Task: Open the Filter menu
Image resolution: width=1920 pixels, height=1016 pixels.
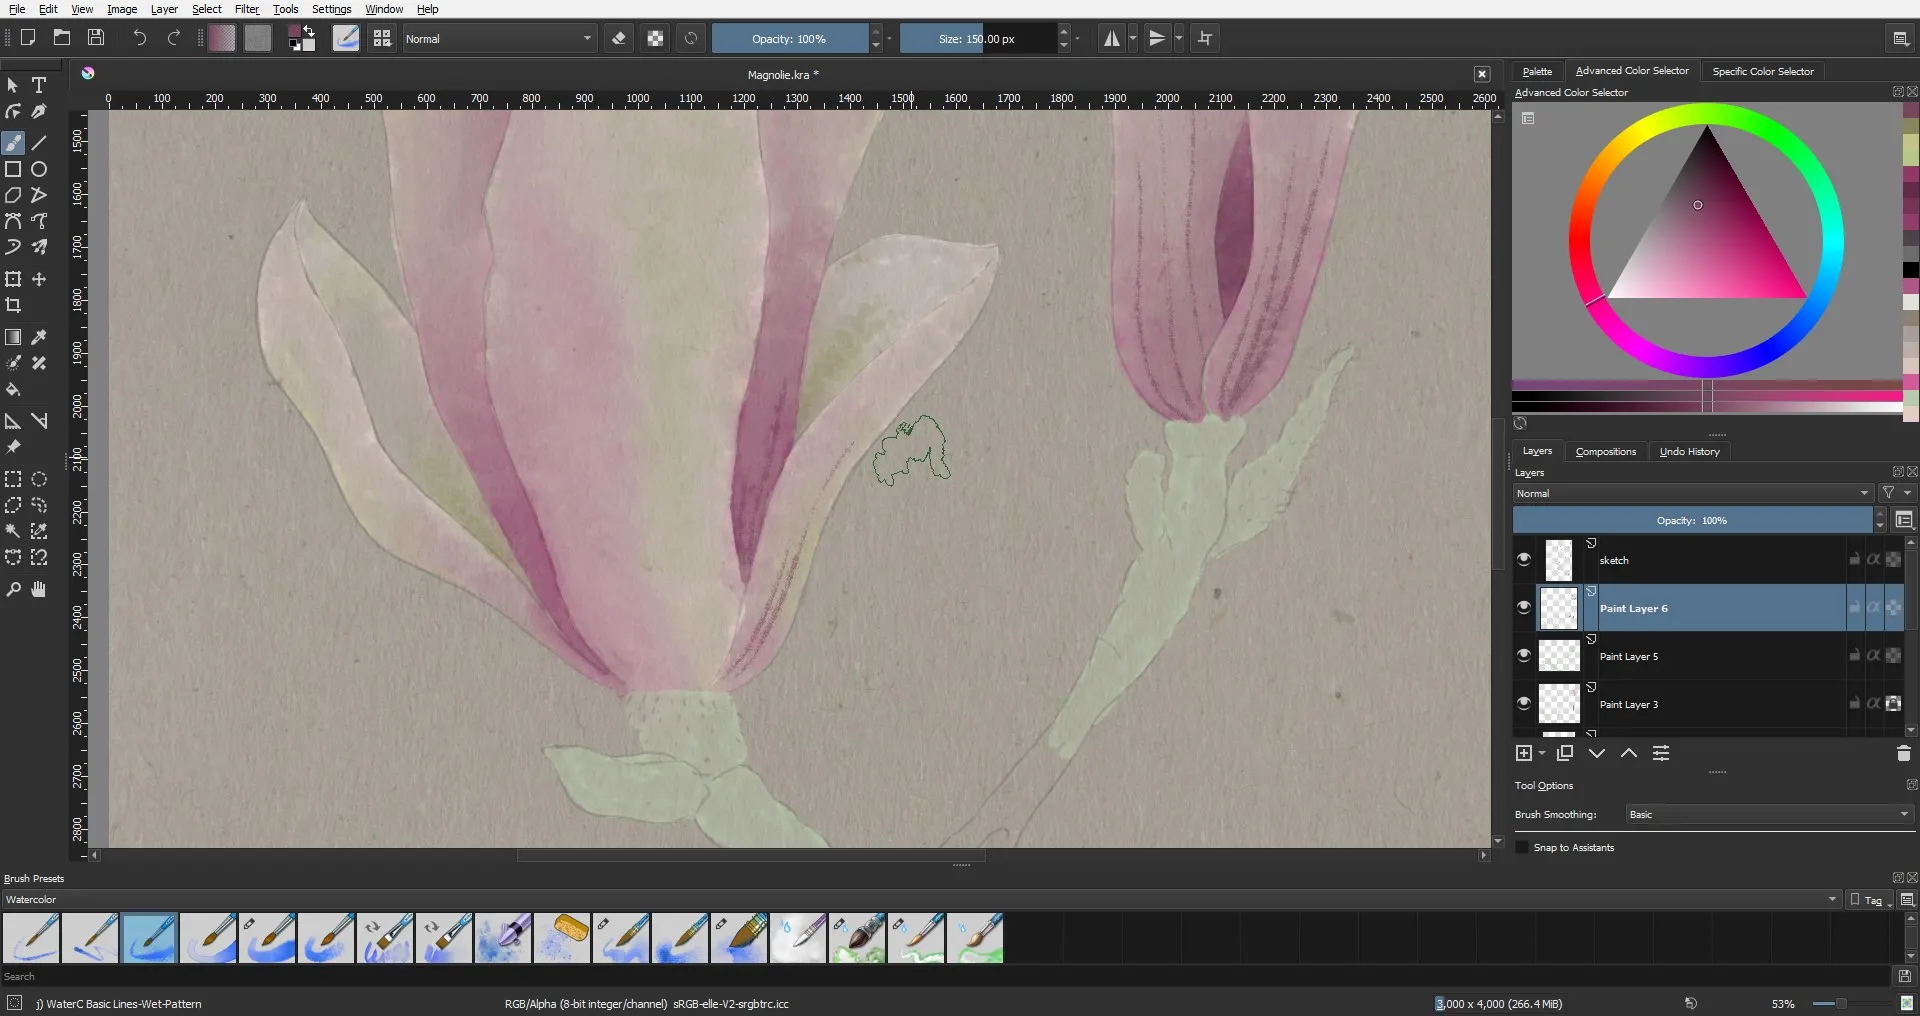Action: [x=246, y=9]
